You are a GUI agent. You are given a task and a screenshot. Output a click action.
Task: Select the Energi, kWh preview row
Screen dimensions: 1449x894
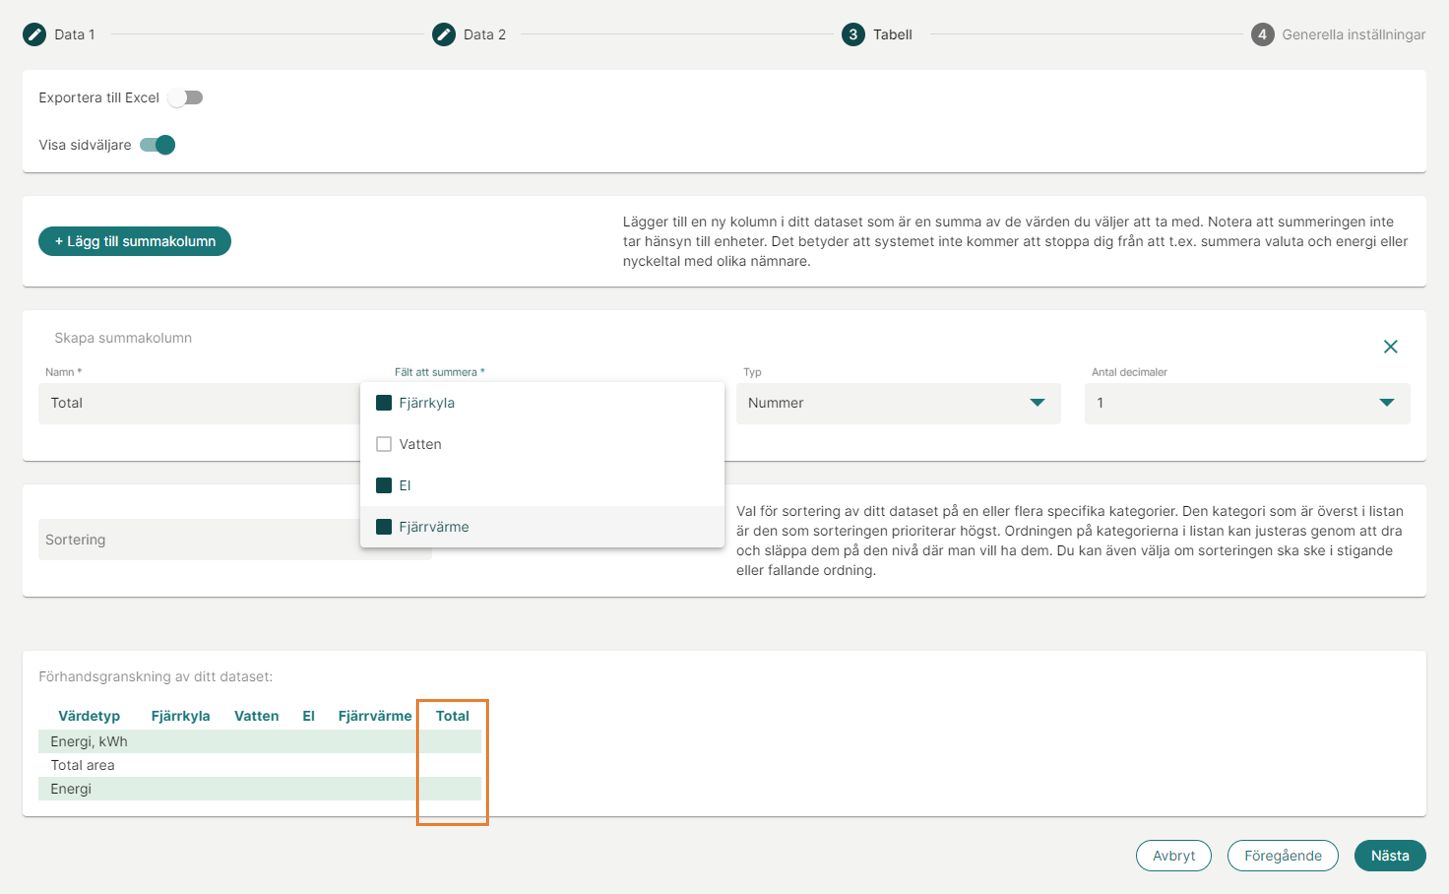(x=260, y=741)
